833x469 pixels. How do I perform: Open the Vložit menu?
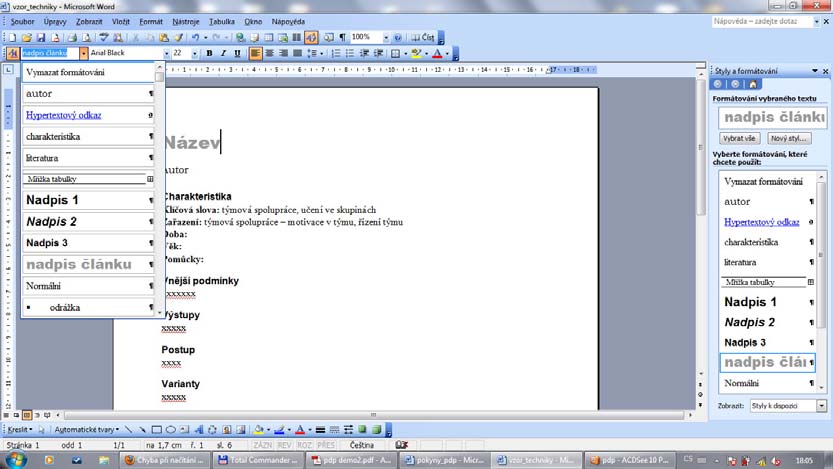click(121, 22)
